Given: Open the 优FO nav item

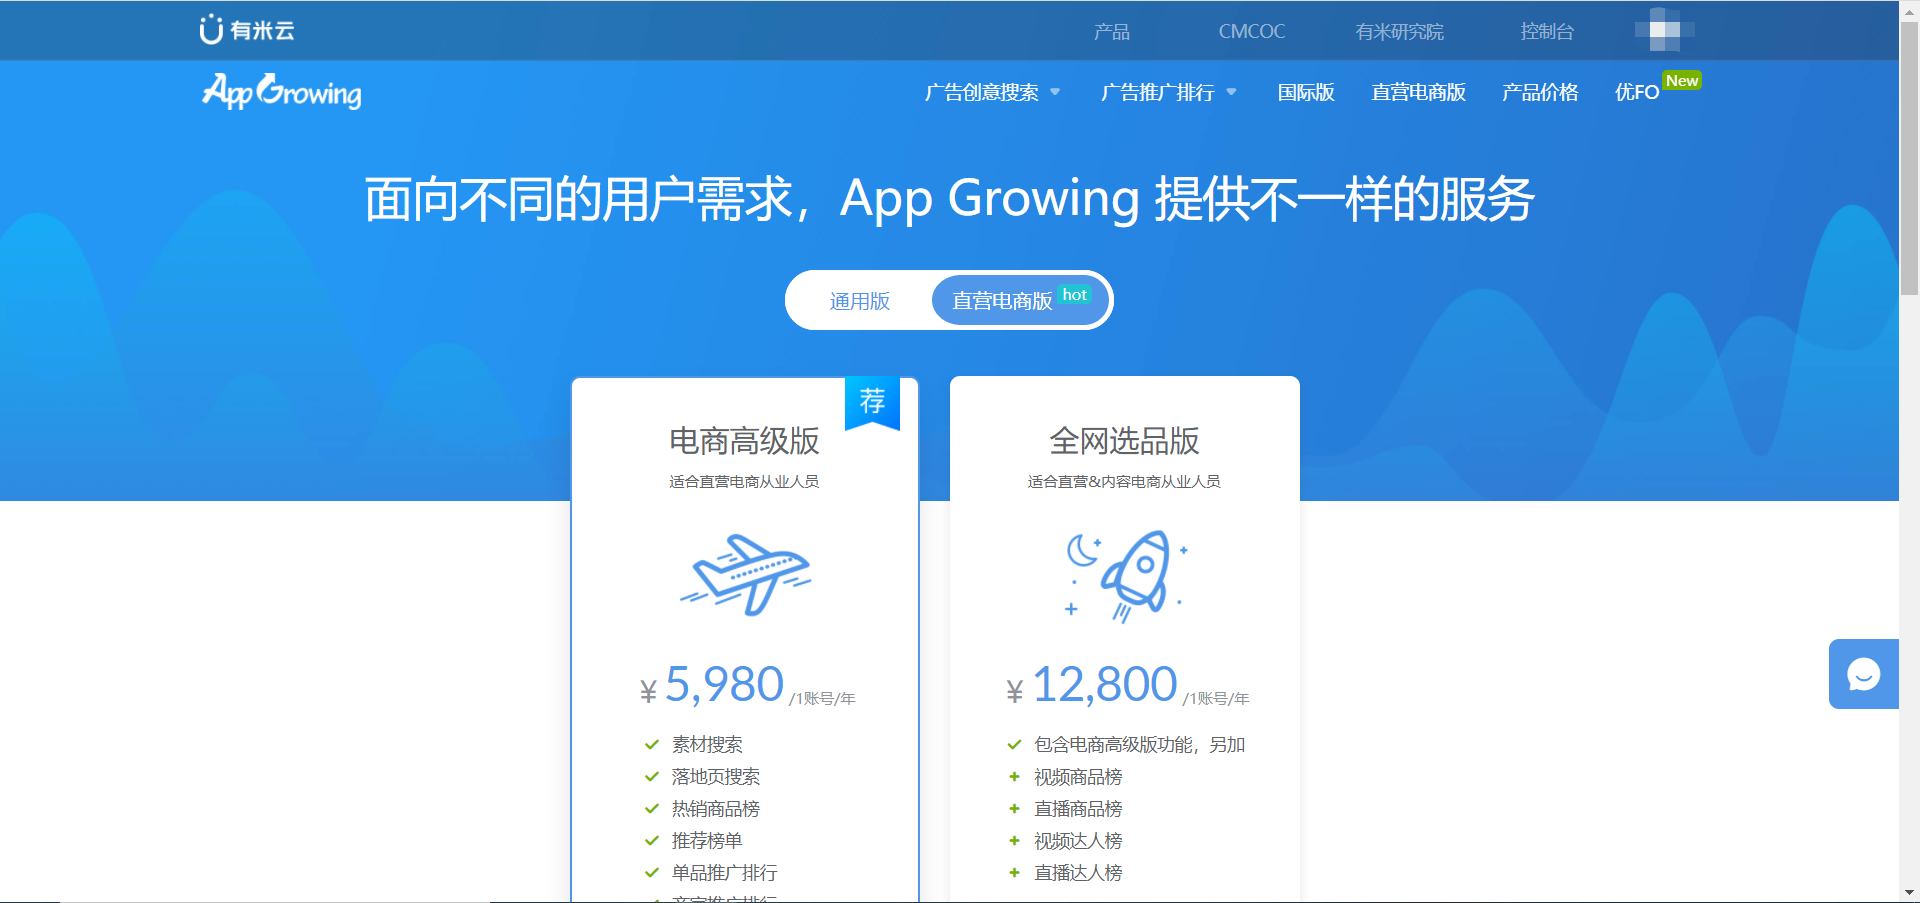Looking at the screenshot, I should [1637, 92].
